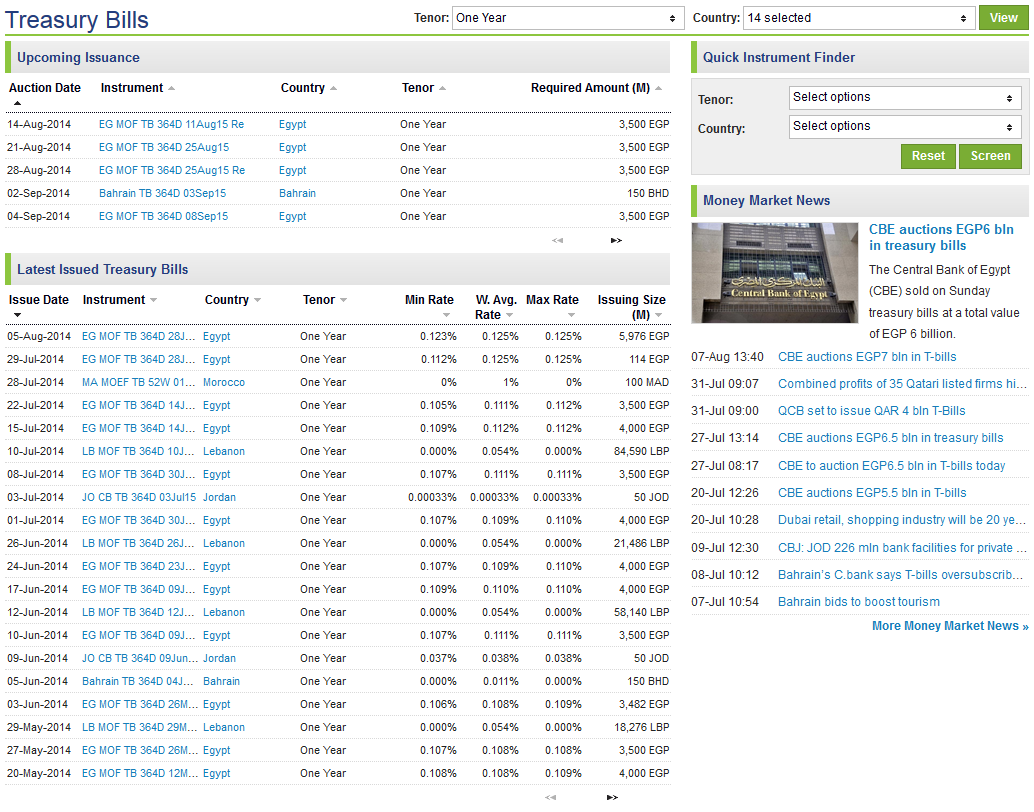Open 'More Money Market News' link
The width and height of the screenshot is (1034, 812).
pyautogui.click(x=950, y=626)
